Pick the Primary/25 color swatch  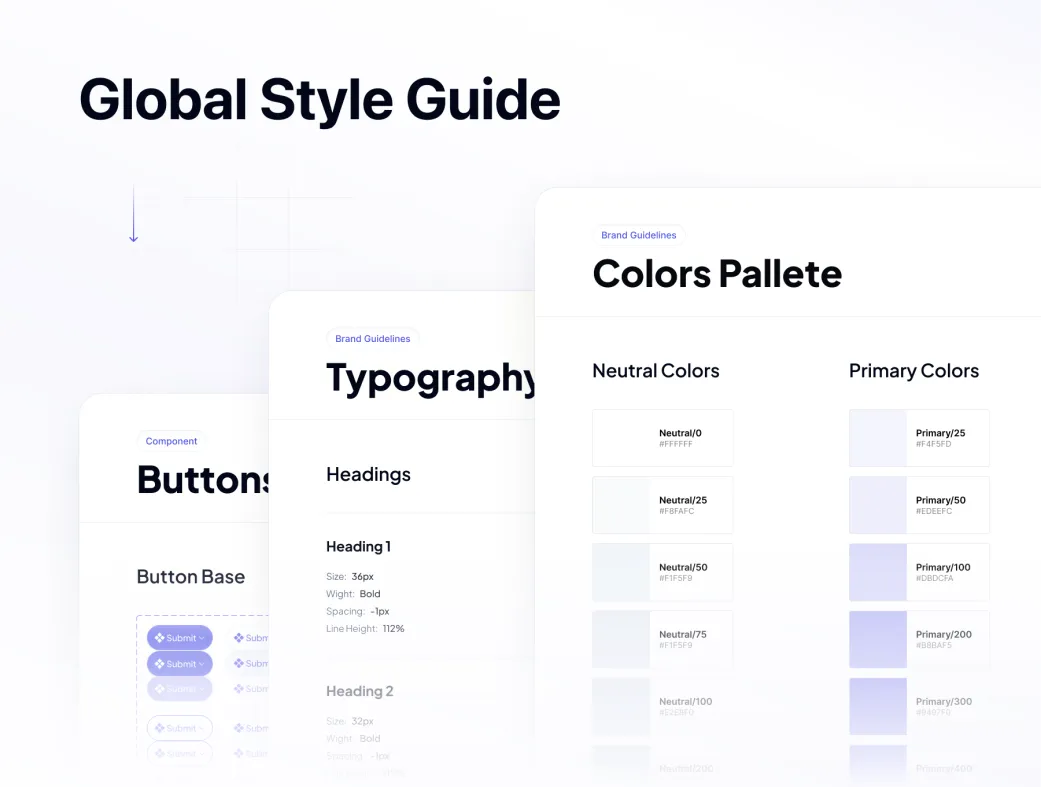878,438
